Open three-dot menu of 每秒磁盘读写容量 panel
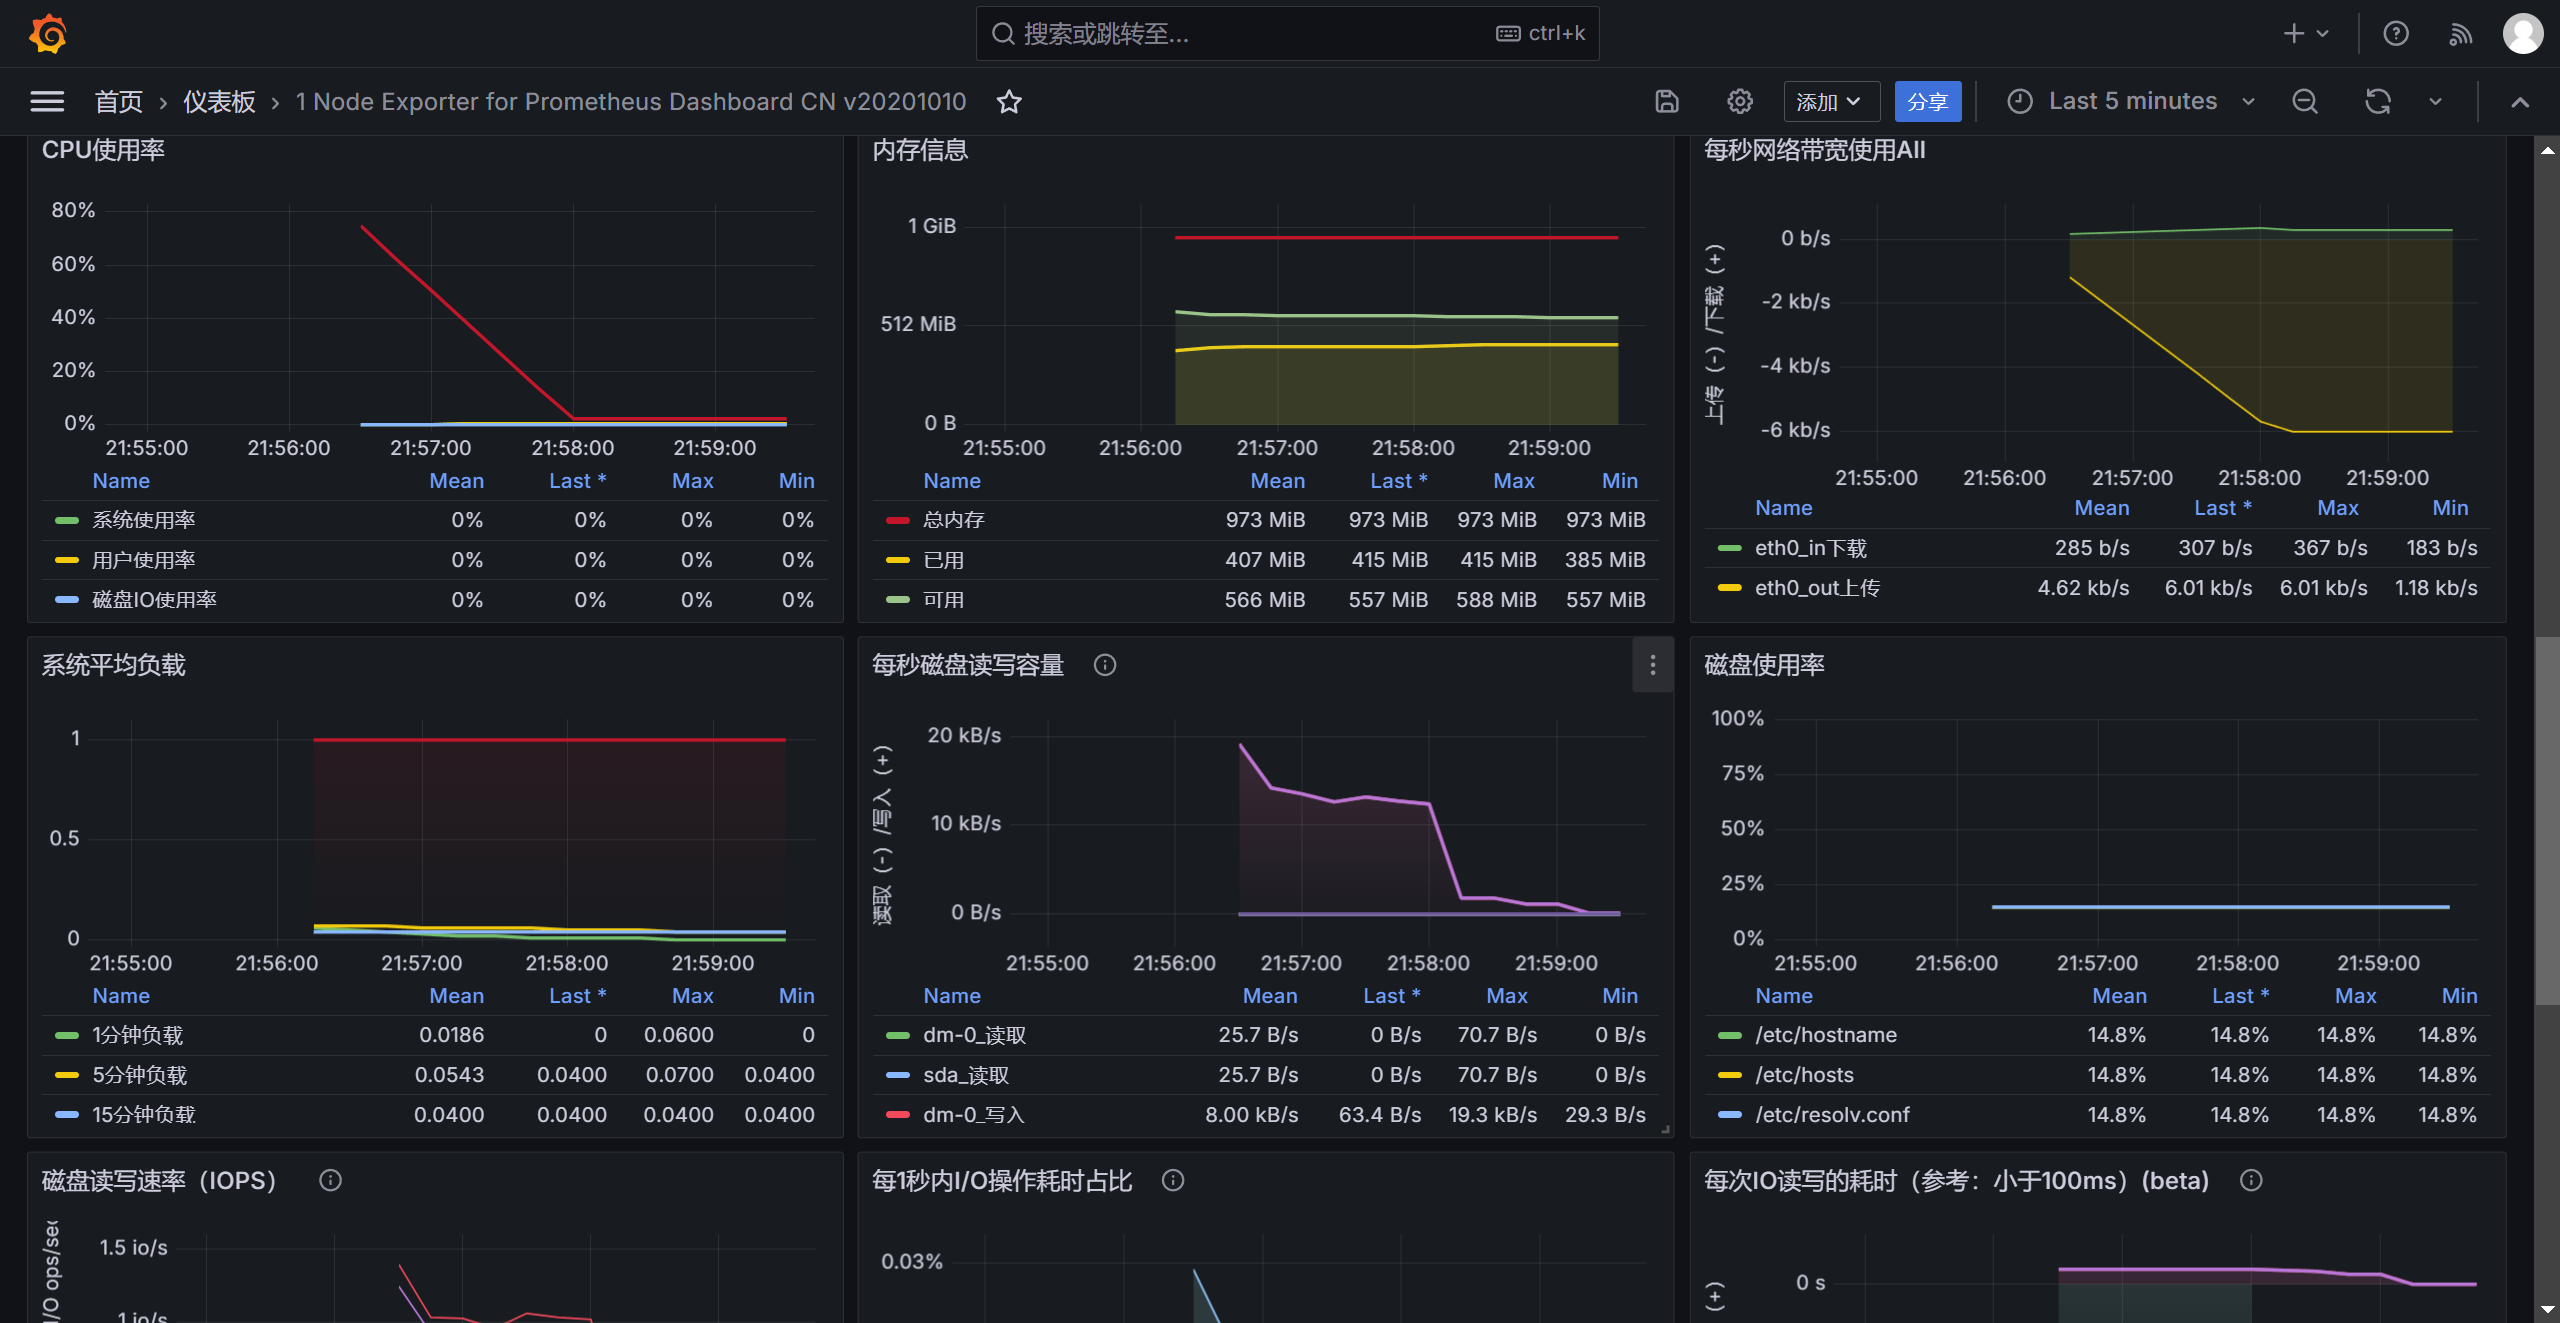 pyautogui.click(x=1653, y=665)
